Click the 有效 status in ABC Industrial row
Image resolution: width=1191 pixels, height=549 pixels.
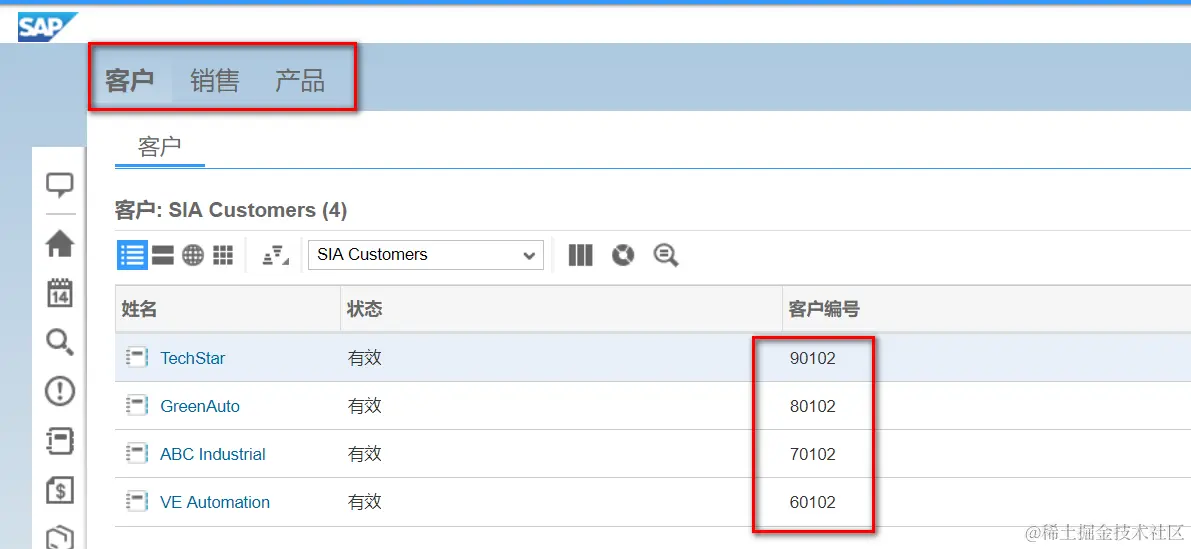pyautogui.click(x=365, y=454)
